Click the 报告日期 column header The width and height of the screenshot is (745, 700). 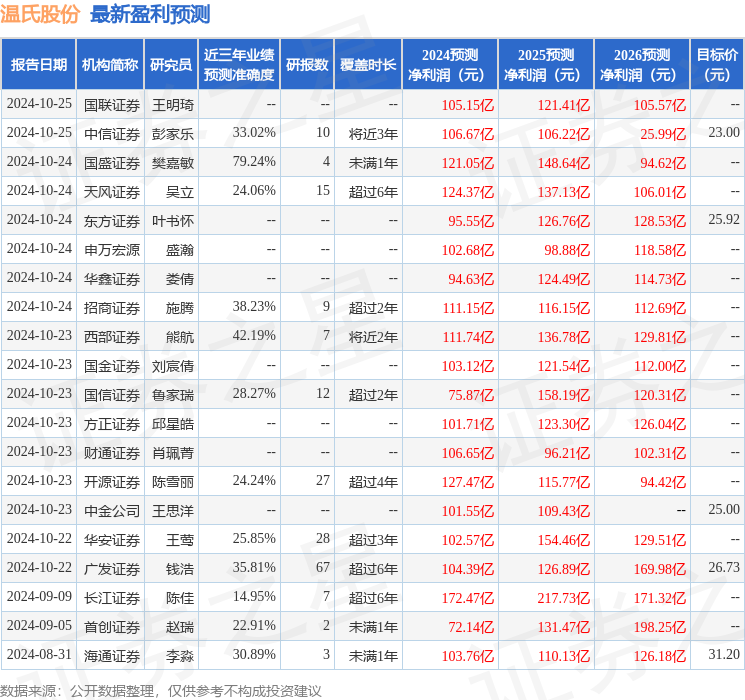click(x=38, y=64)
